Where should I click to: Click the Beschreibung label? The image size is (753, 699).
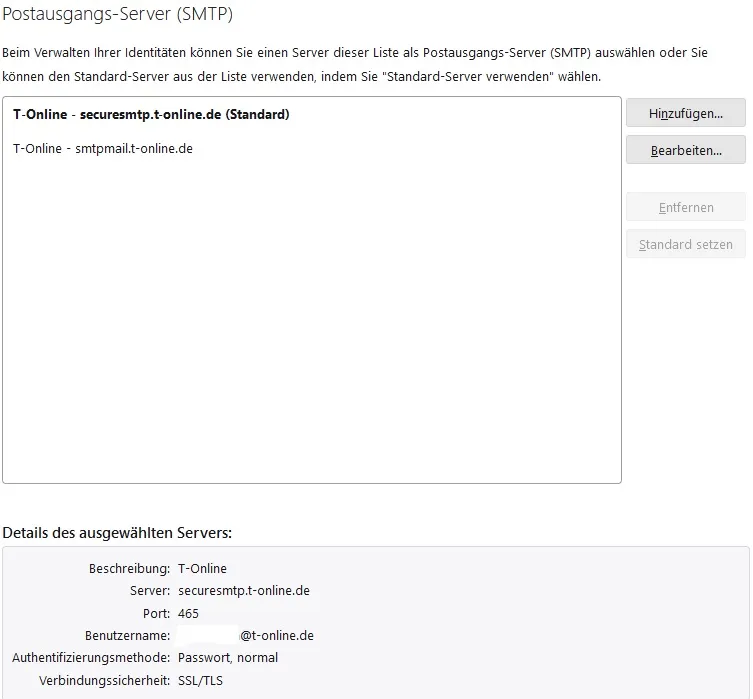tap(130, 568)
